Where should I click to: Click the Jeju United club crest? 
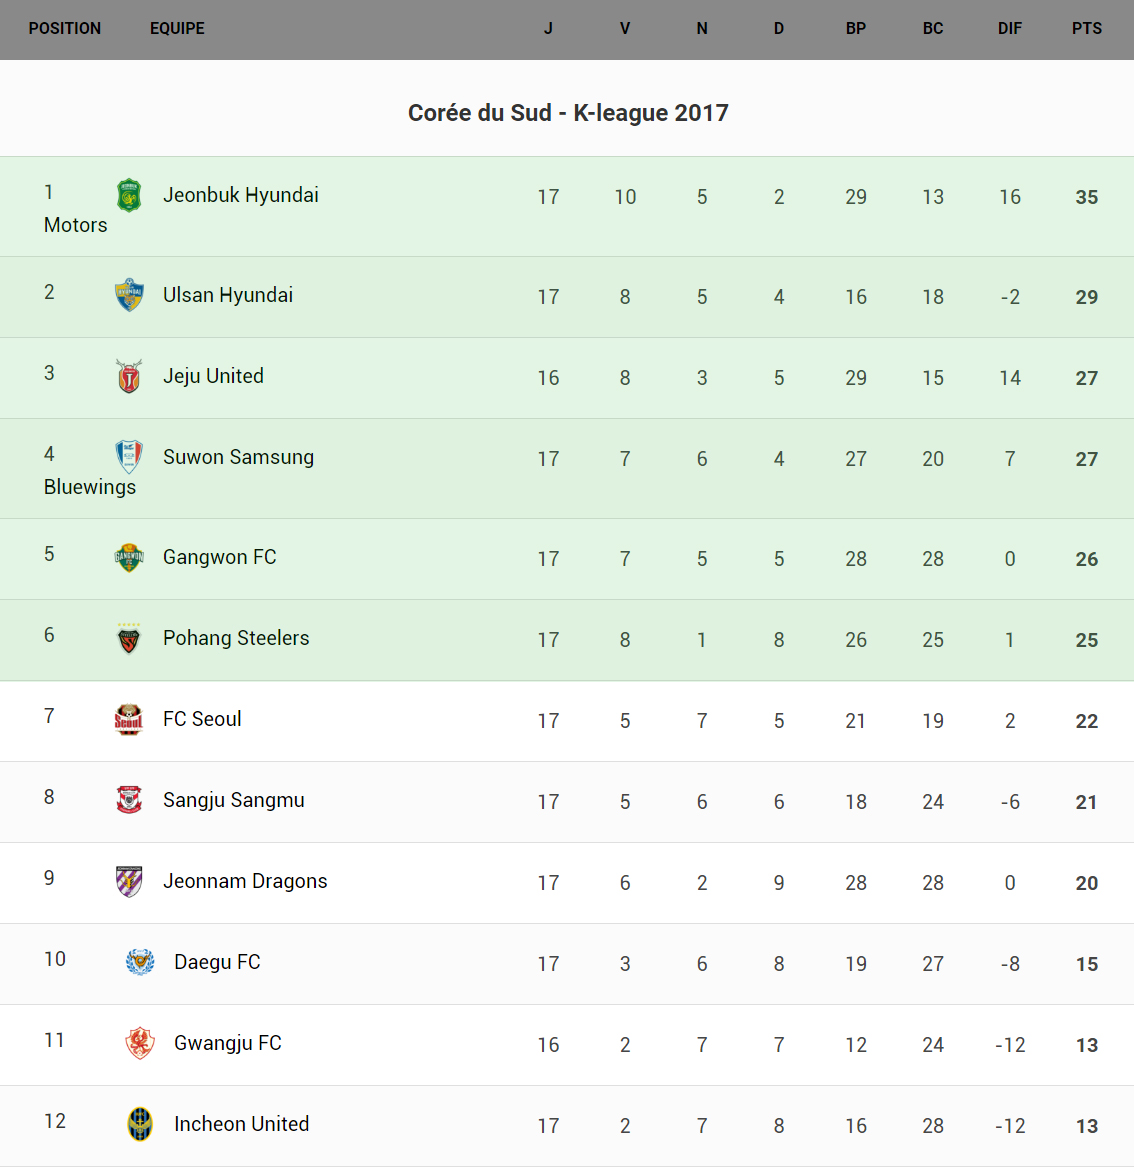(129, 376)
